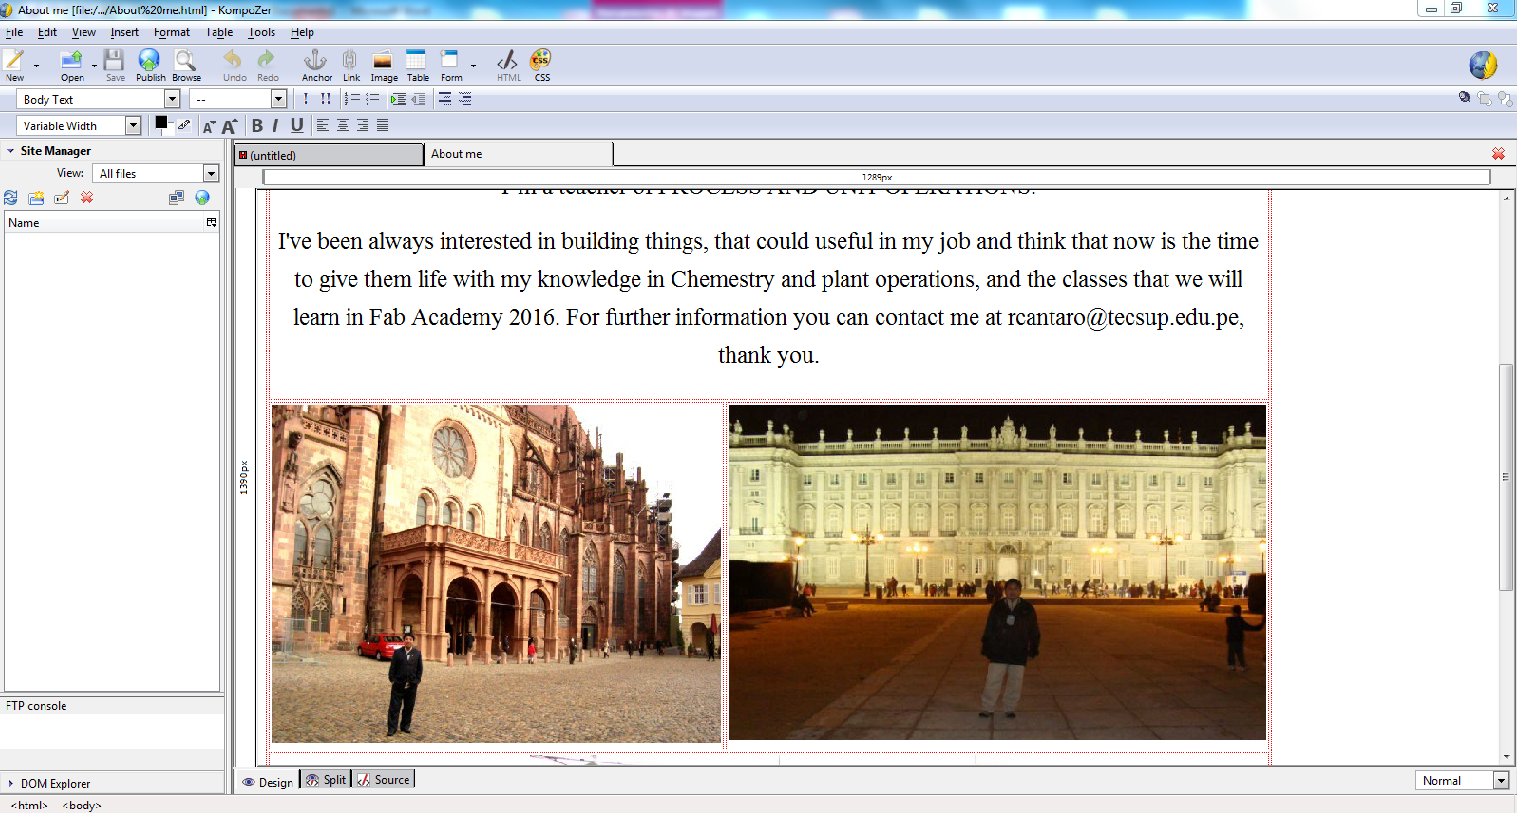This screenshot has height=813, width=1517.
Task: Align text left
Action: [323, 126]
